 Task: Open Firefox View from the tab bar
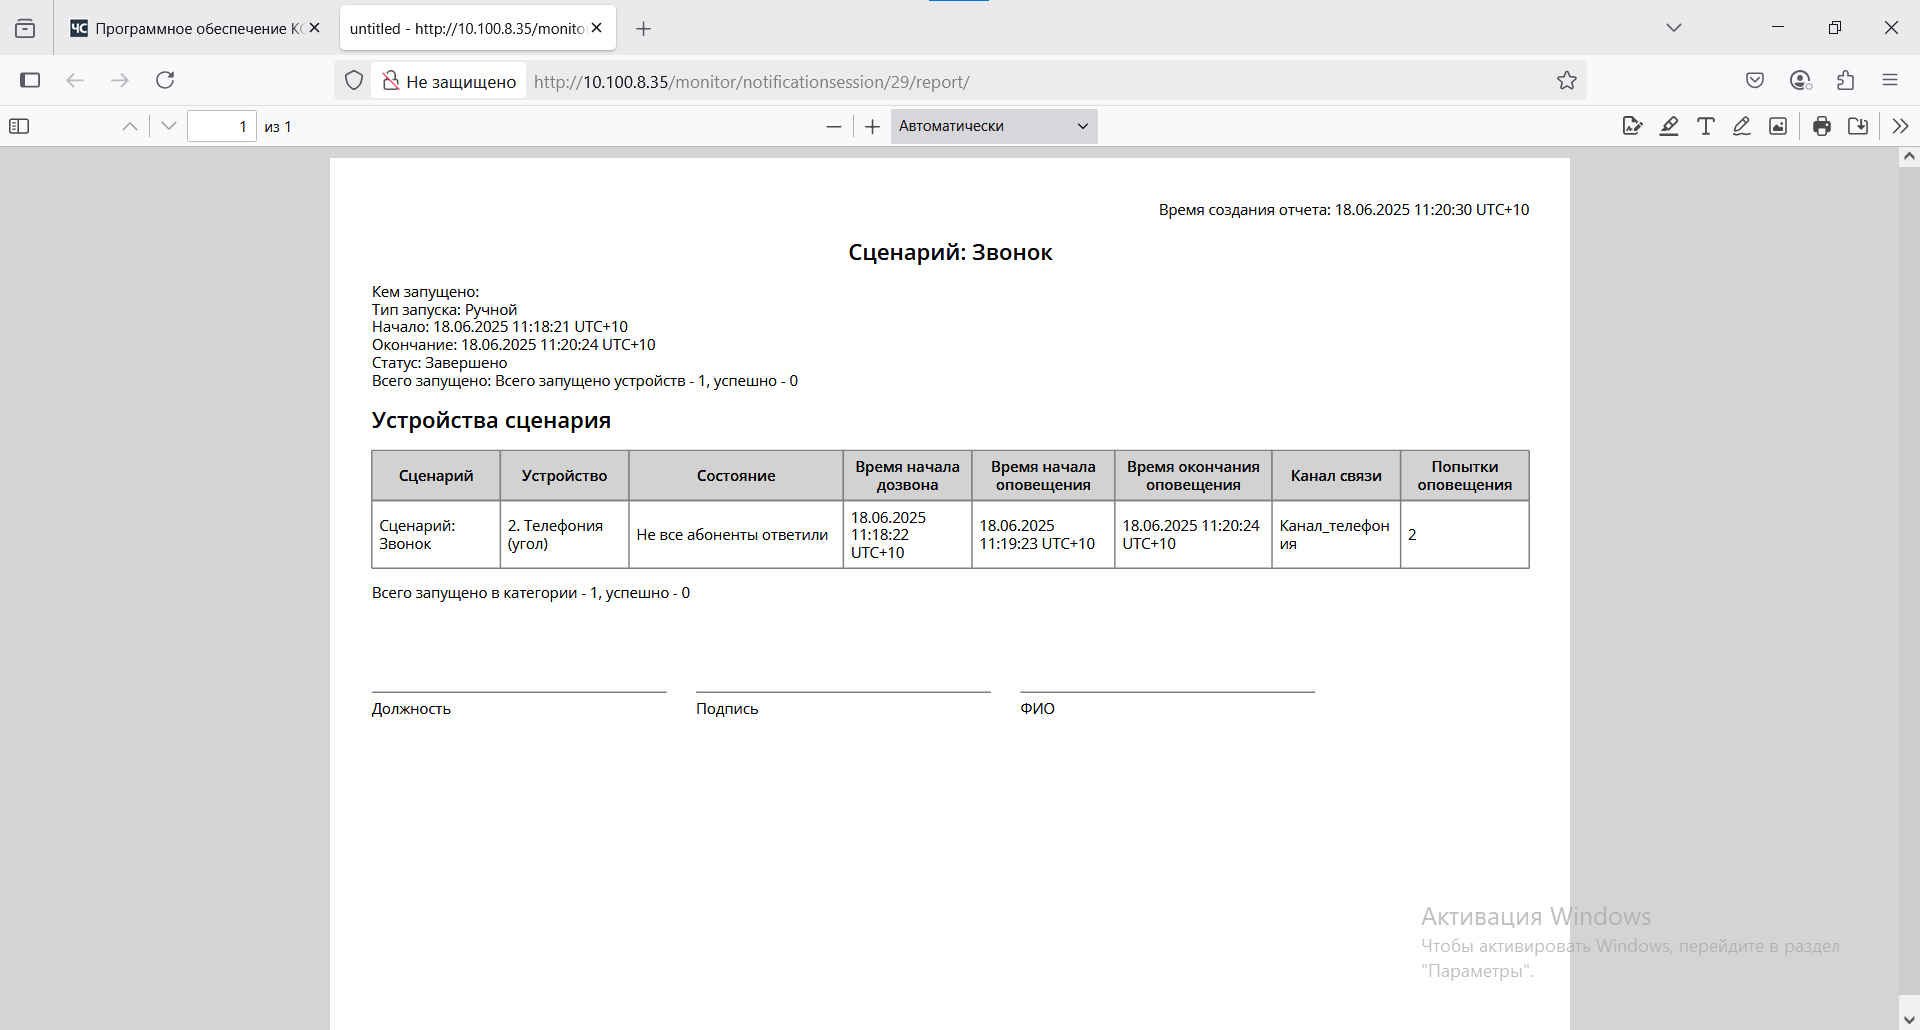[x=25, y=29]
